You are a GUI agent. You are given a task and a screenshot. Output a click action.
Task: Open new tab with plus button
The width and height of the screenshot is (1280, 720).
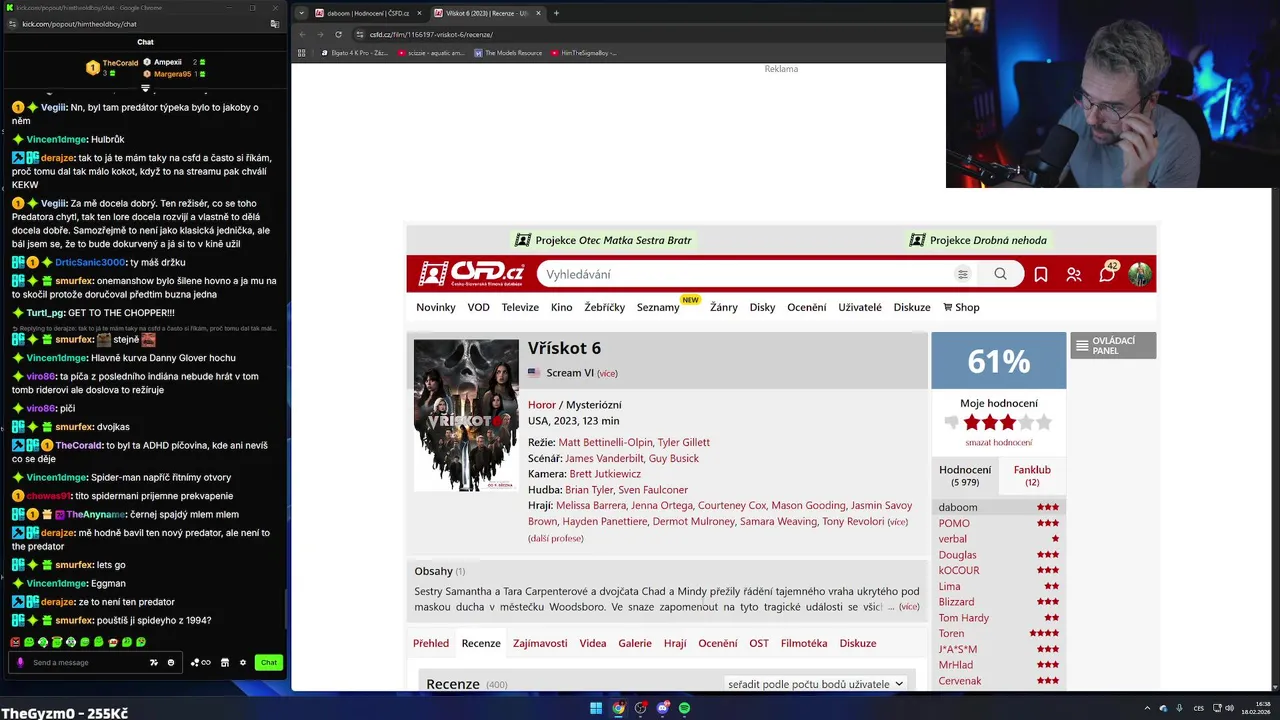[x=556, y=13]
